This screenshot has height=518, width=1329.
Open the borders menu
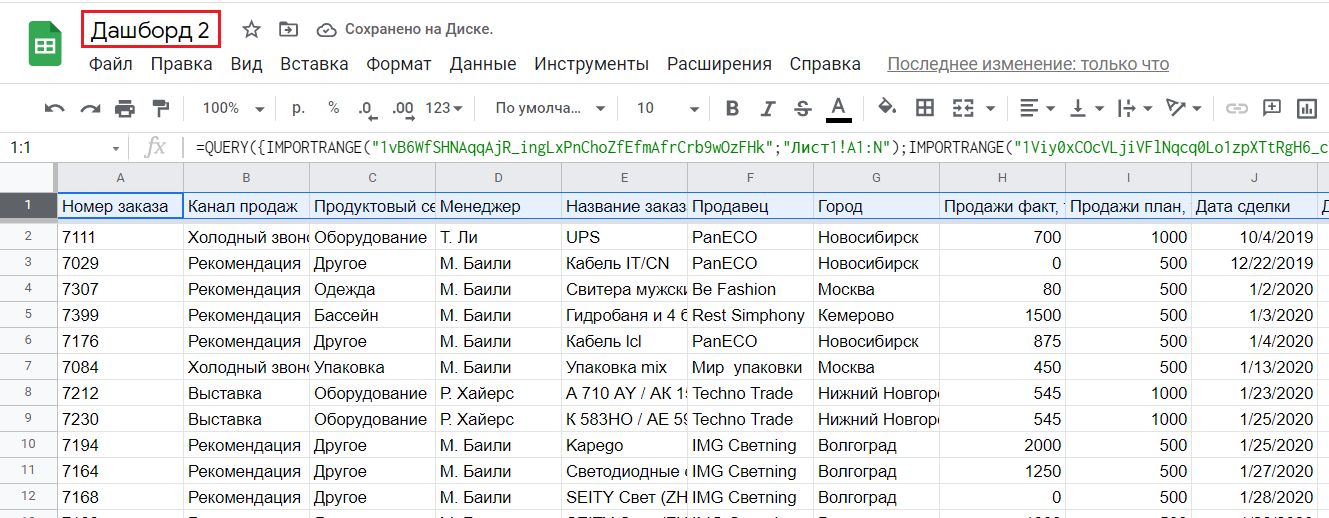click(925, 108)
